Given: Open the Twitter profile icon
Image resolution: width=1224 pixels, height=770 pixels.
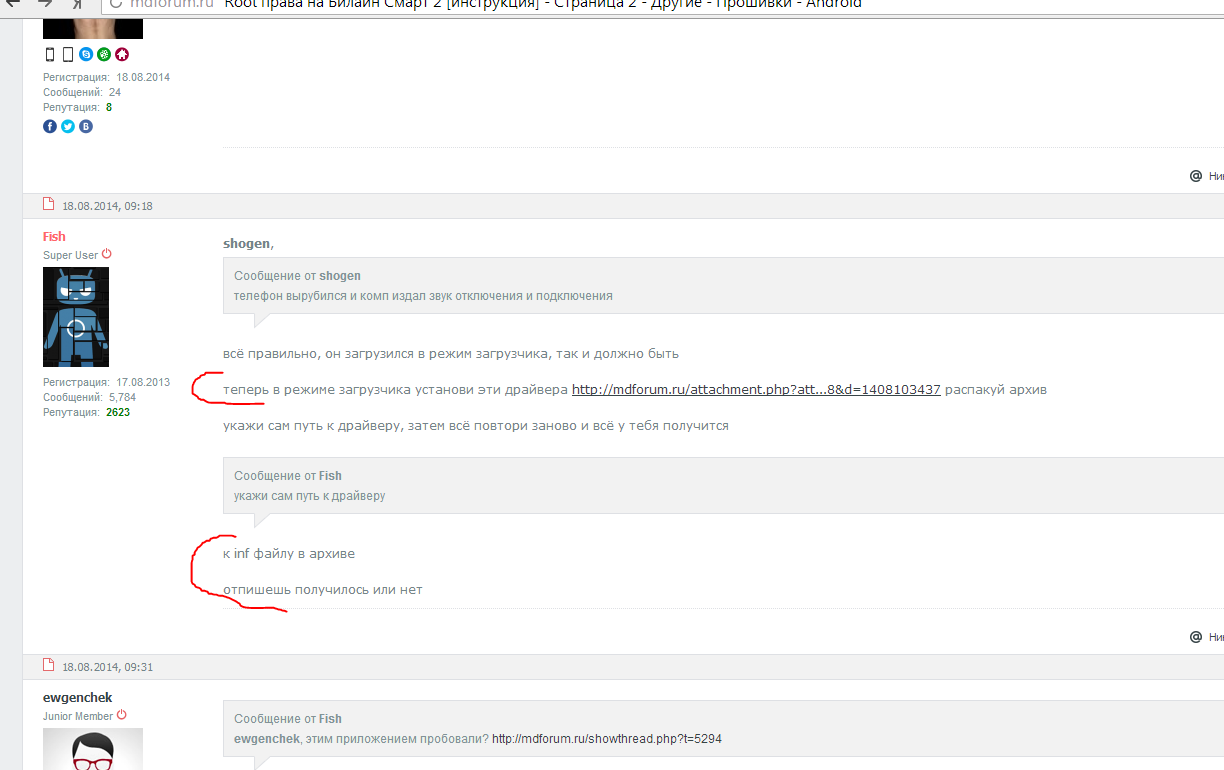Looking at the screenshot, I should 68,126.
